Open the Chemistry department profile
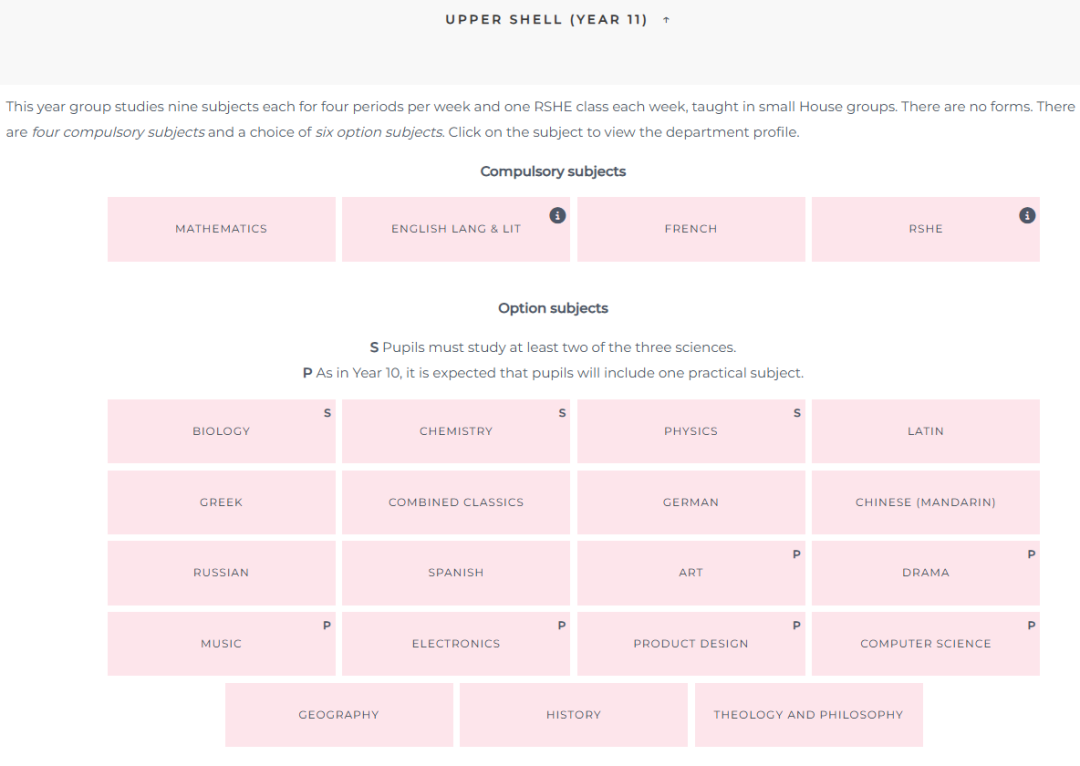Viewport: 1080px width, 766px height. tap(456, 431)
